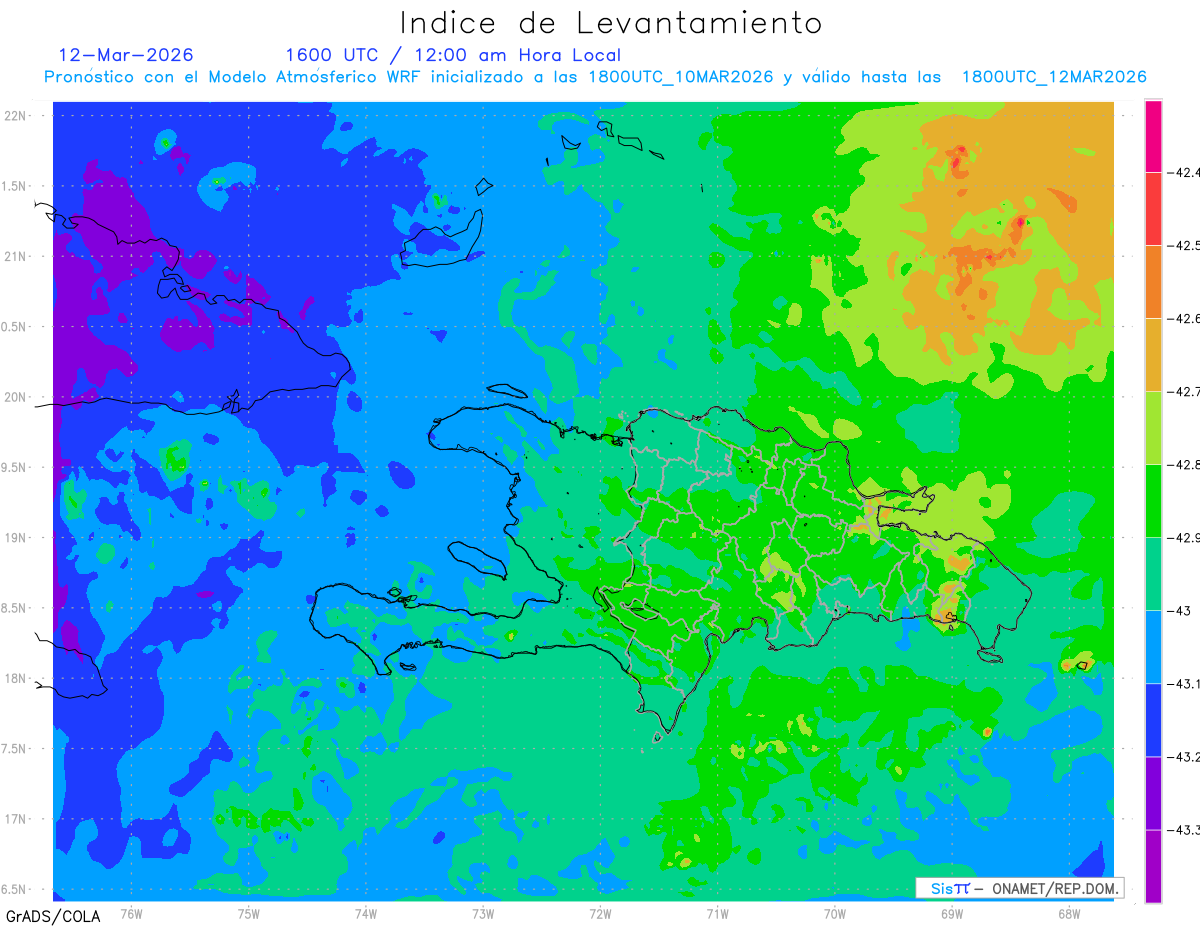Click the '1600 UTC / 12:00 am Hora Local' text

[453, 55]
